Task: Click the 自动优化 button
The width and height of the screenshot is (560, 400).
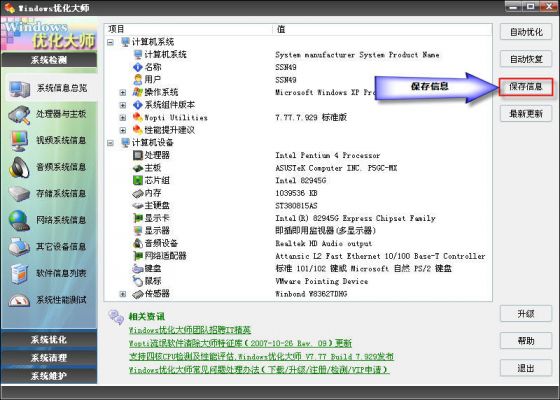Action: click(526, 32)
